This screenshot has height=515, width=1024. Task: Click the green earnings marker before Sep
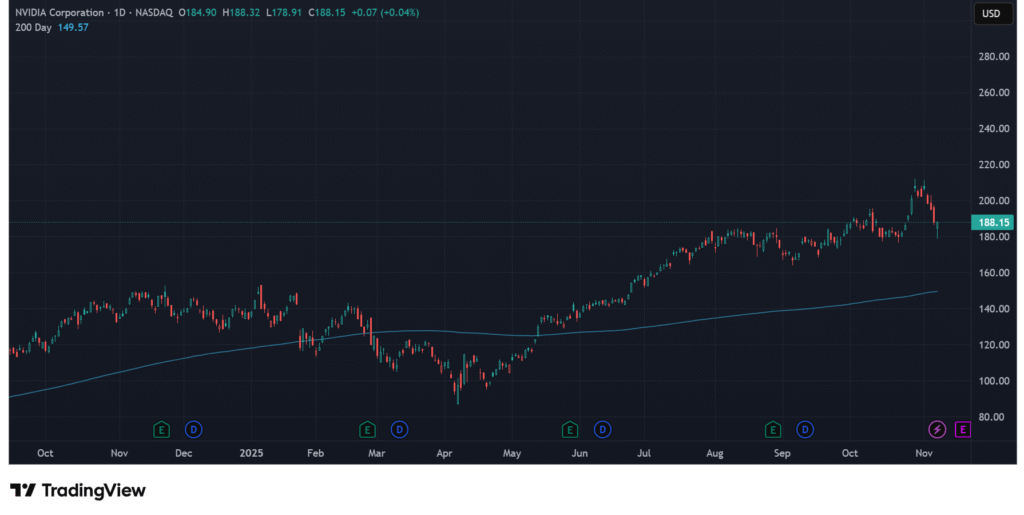pos(773,429)
